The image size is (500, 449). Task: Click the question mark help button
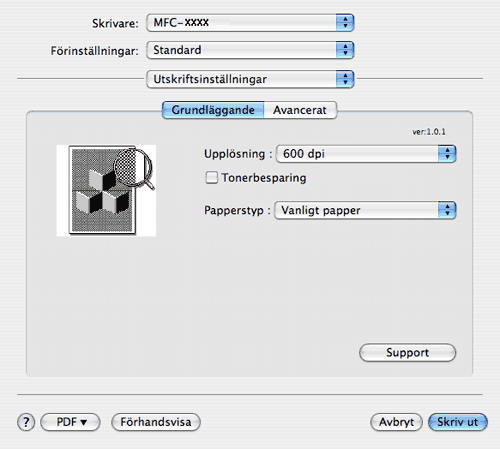(26, 422)
